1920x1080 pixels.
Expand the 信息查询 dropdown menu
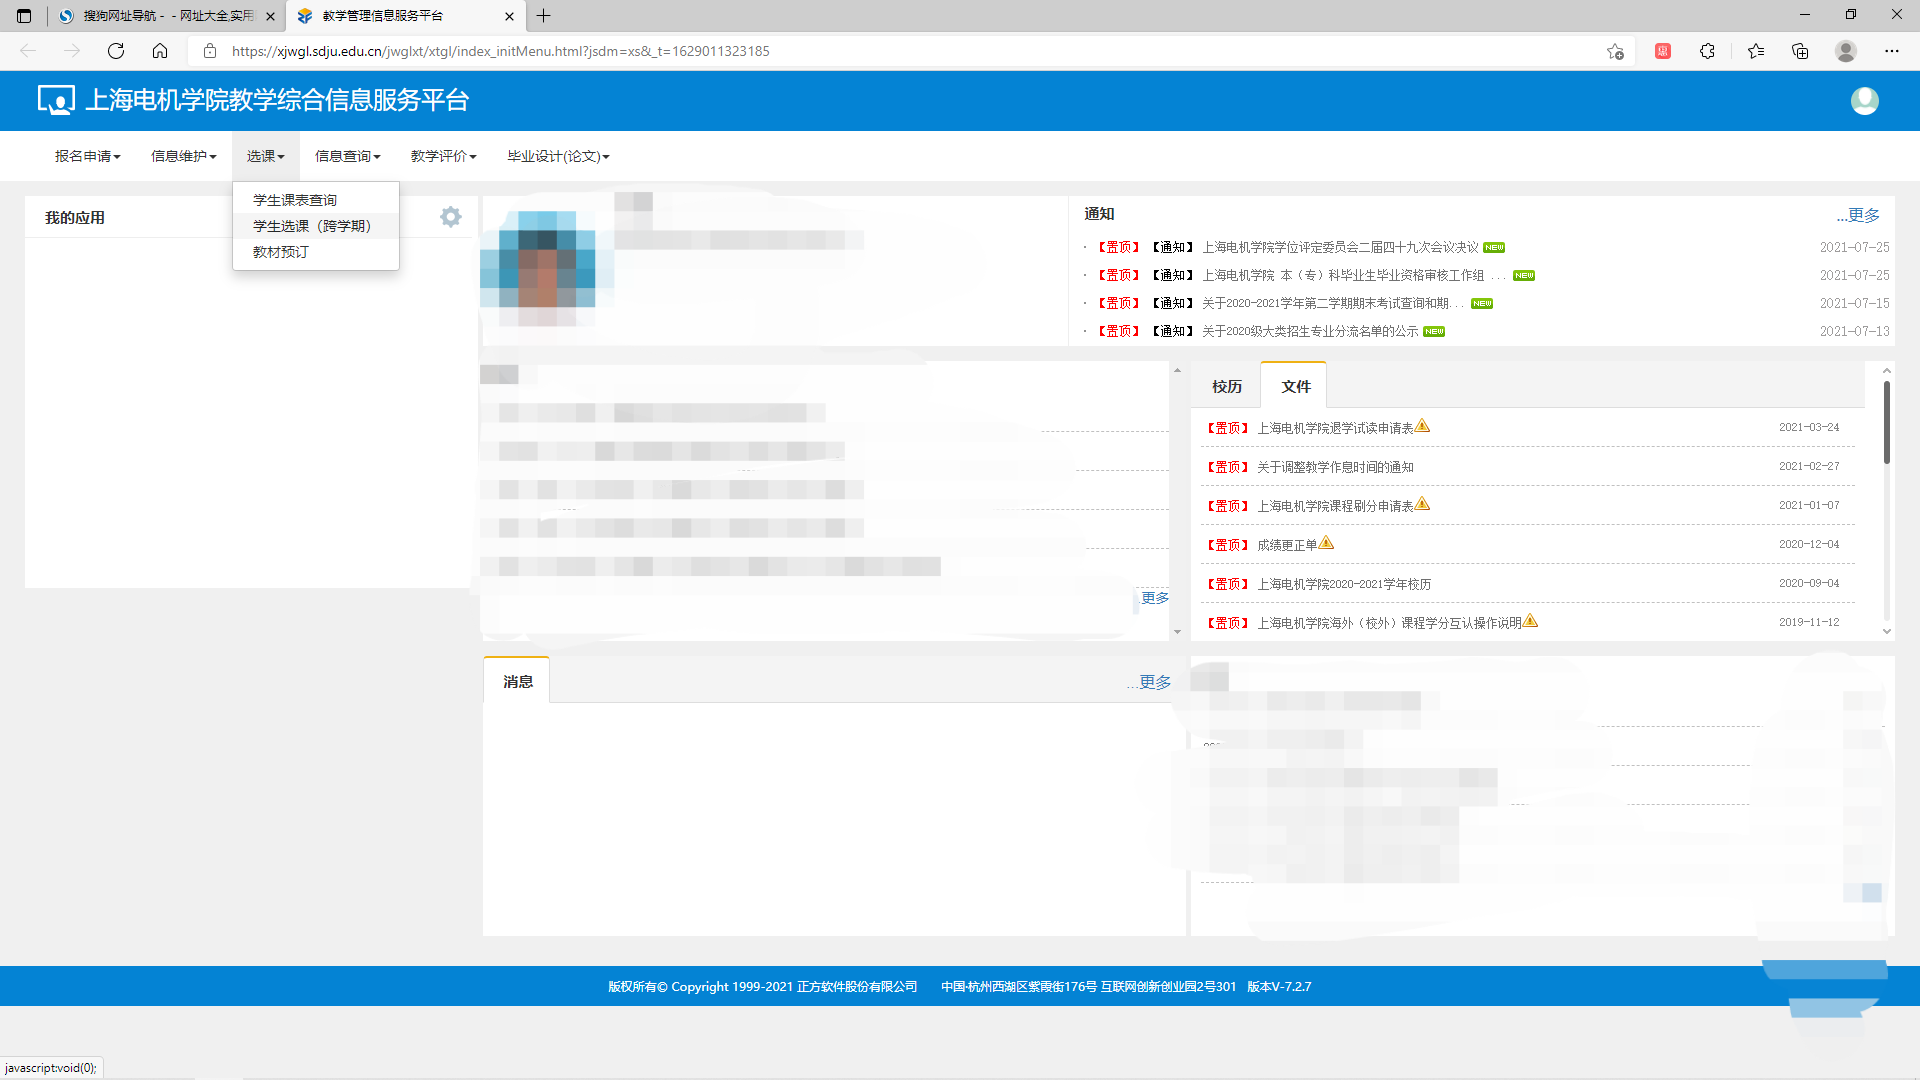pos(347,156)
